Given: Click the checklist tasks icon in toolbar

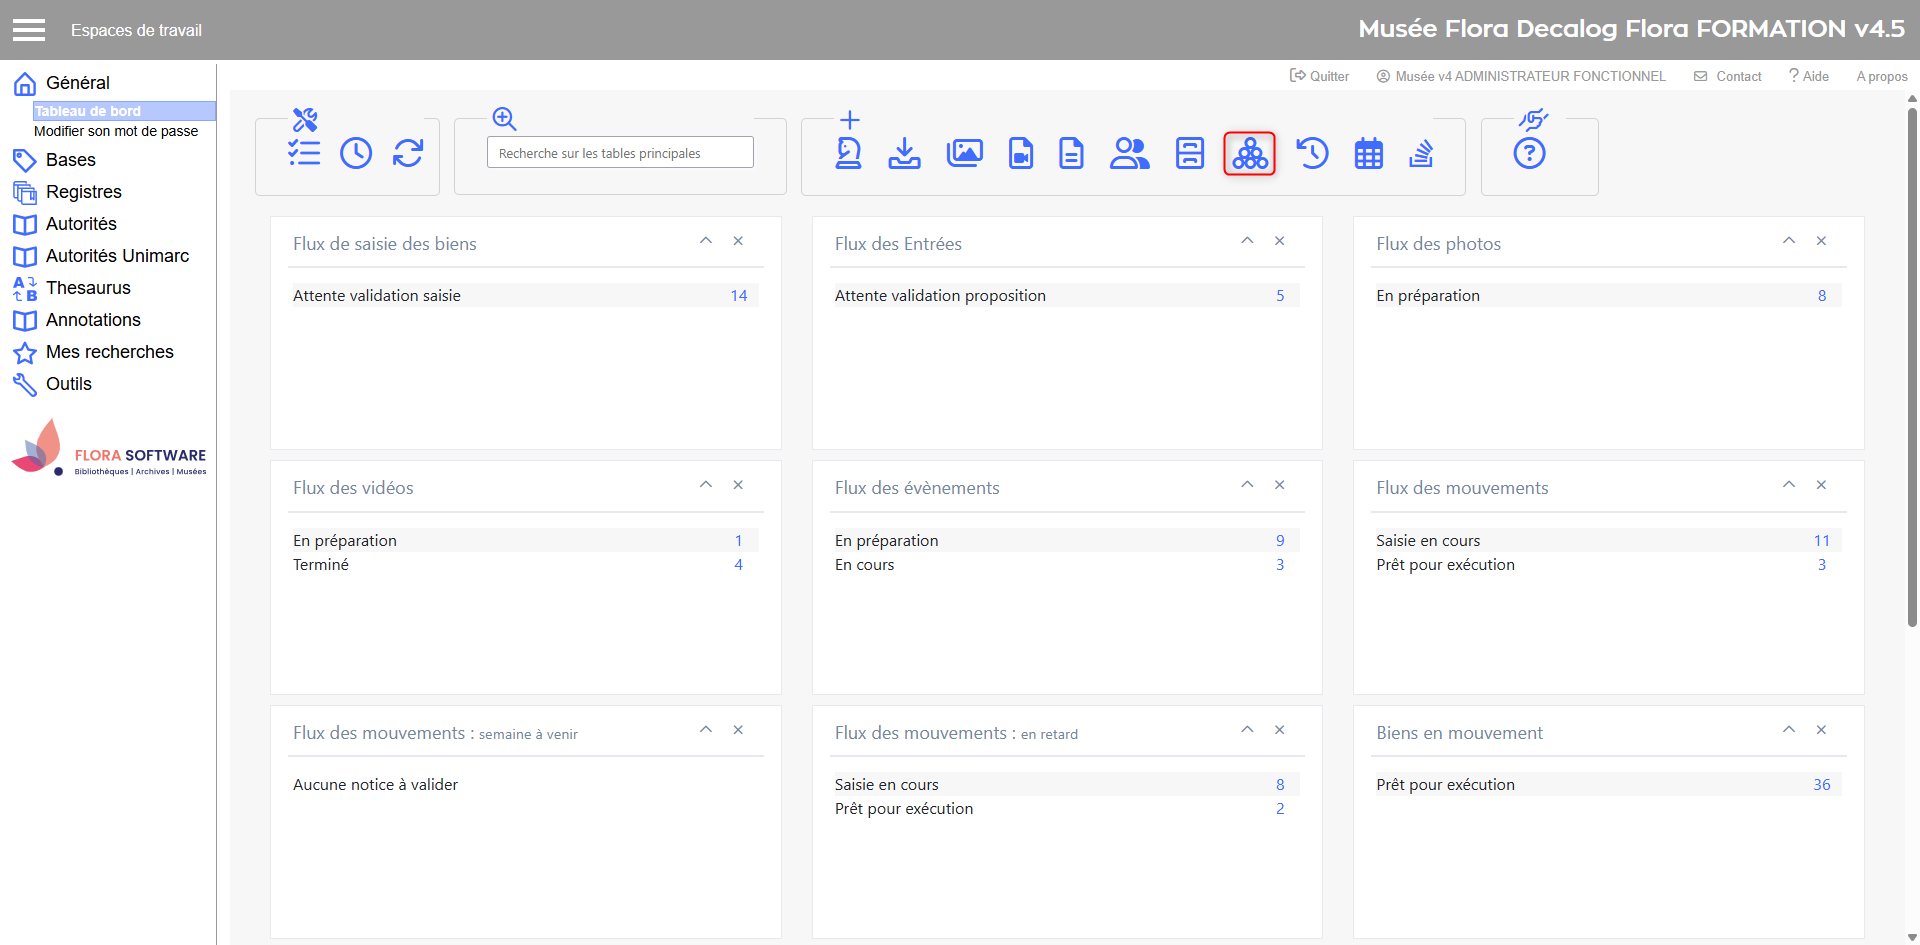Looking at the screenshot, I should [x=304, y=153].
